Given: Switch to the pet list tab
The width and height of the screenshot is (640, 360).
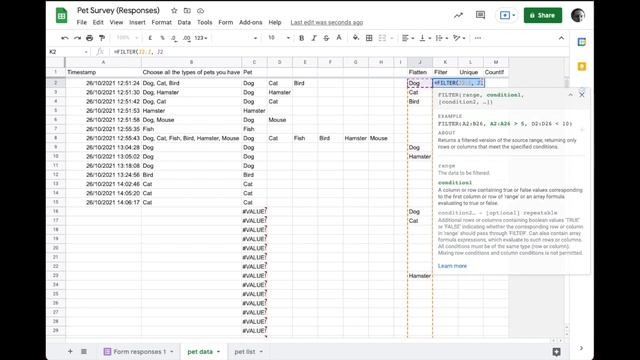Looking at the screenshot, I should pos(249,351).
